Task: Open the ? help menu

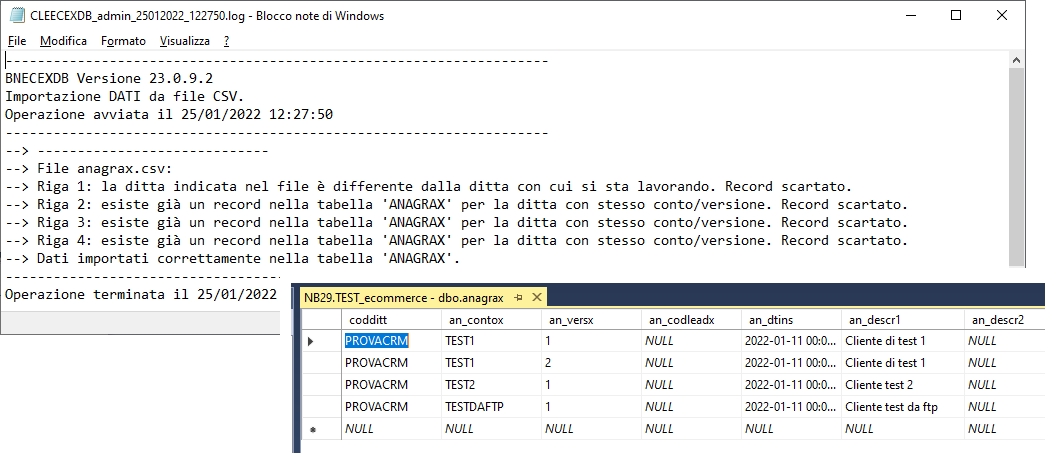Action: [227, 41]
